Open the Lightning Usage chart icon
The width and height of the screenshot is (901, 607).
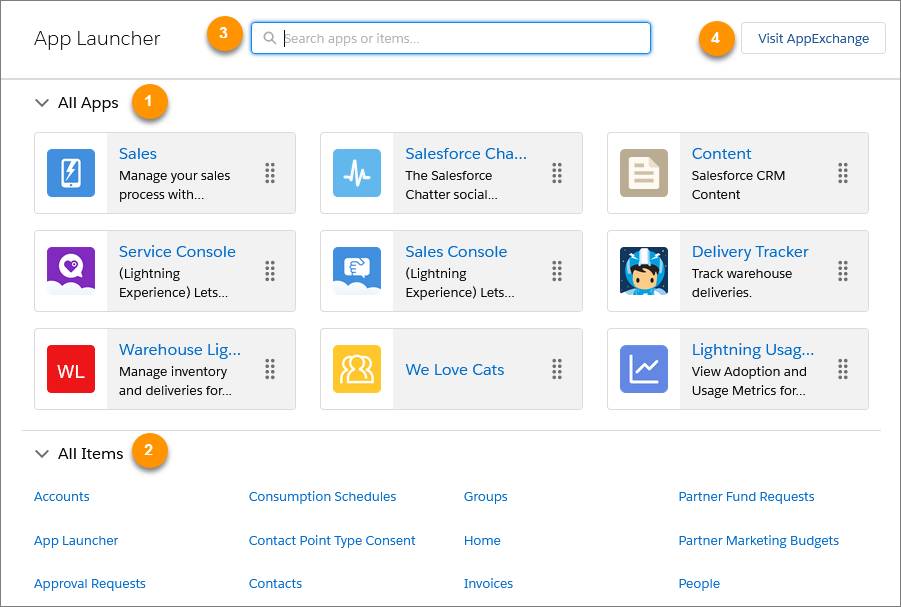pyautogui.click(x=644, y=369)
